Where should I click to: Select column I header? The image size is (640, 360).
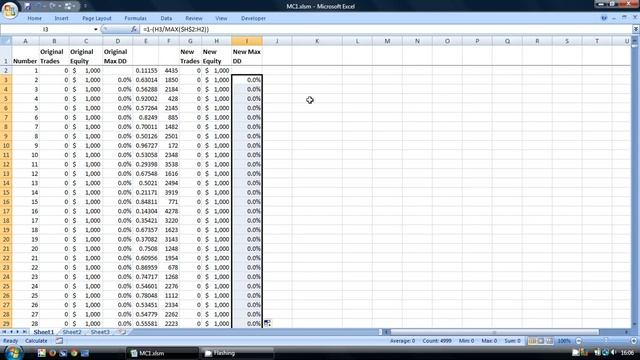pos(247,41)
